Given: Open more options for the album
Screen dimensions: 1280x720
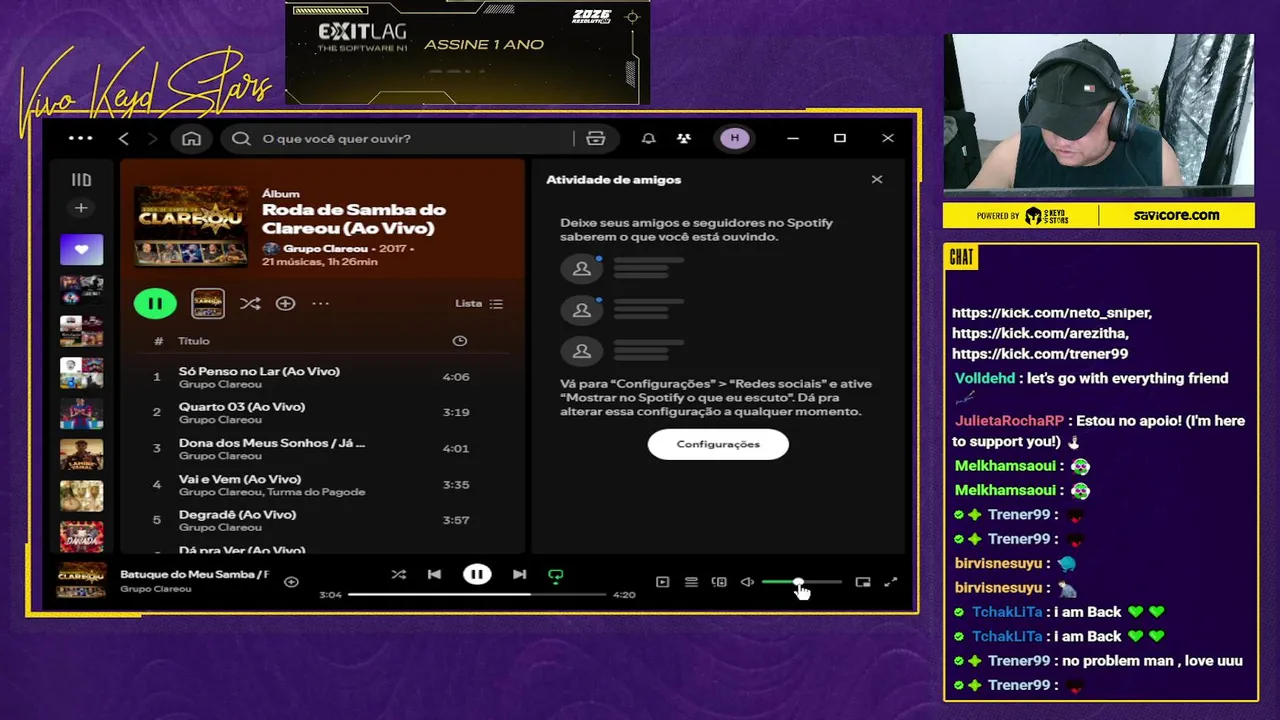Looking at the screenshot, I should point(320,303).
